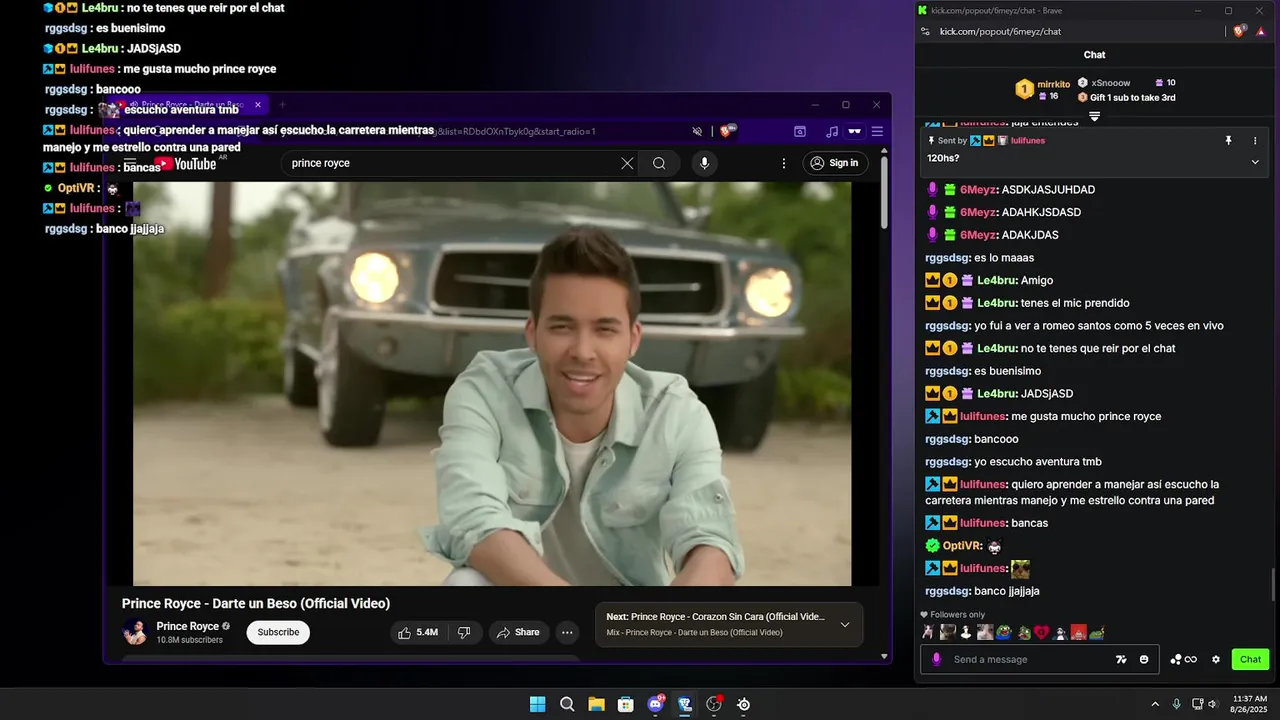Collapse the gift leaderboard handle
This screenshot has width=1280, height=720.
1095,117
